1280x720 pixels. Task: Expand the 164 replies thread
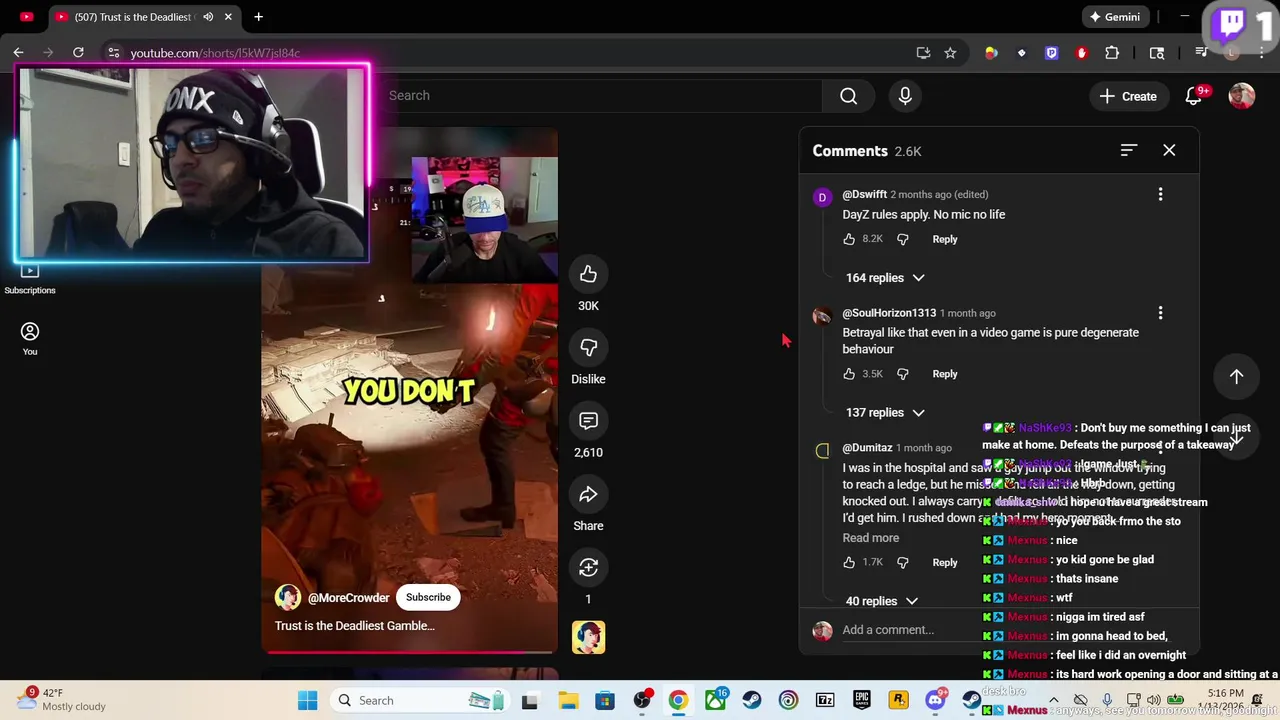(x=885, y=278)
